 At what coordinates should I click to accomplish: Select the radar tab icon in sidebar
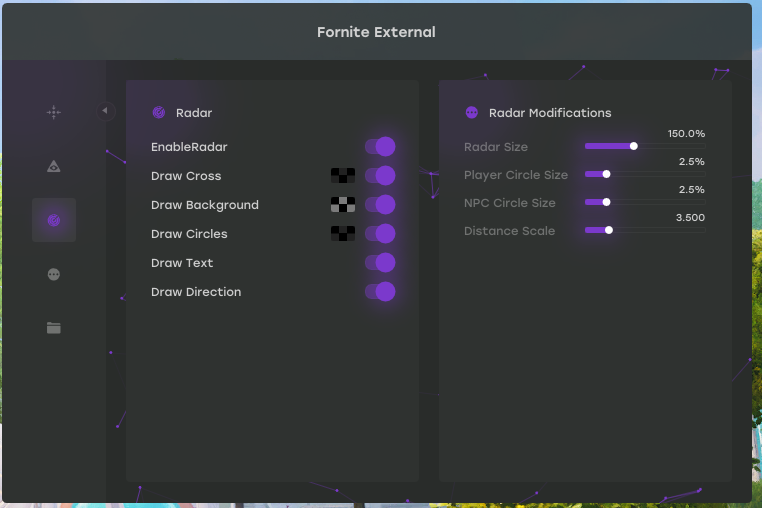[x=53, y=220]
